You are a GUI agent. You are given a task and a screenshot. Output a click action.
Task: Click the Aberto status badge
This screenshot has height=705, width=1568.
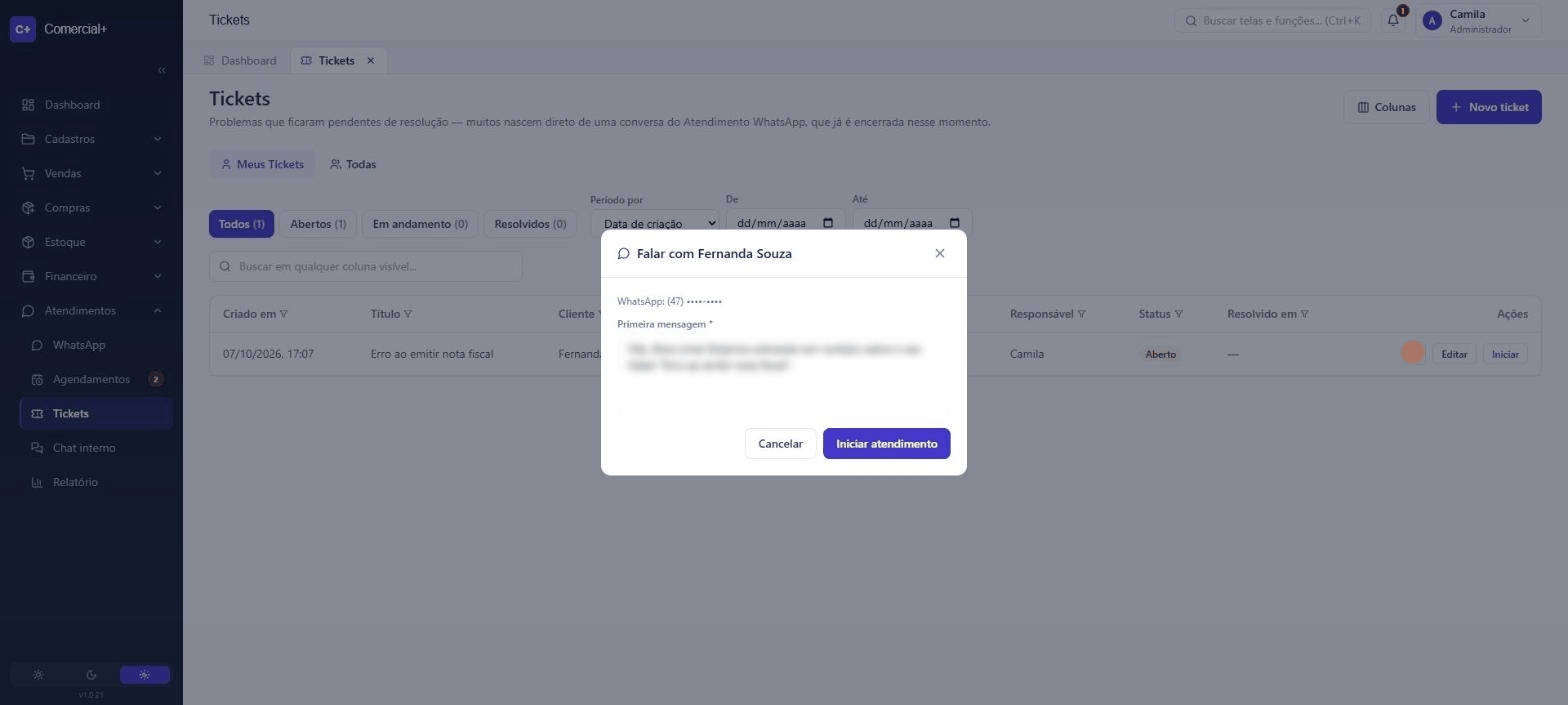(1160, 354)
